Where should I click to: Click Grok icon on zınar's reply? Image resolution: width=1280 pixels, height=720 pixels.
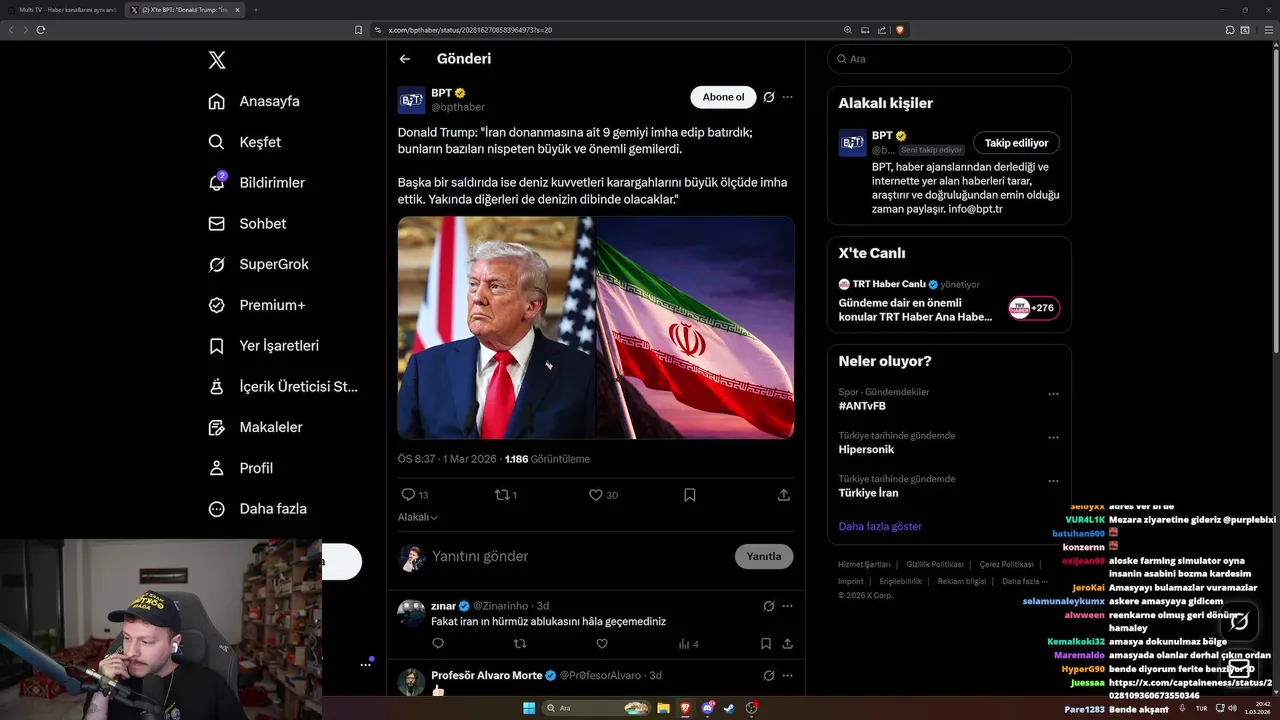769,606
